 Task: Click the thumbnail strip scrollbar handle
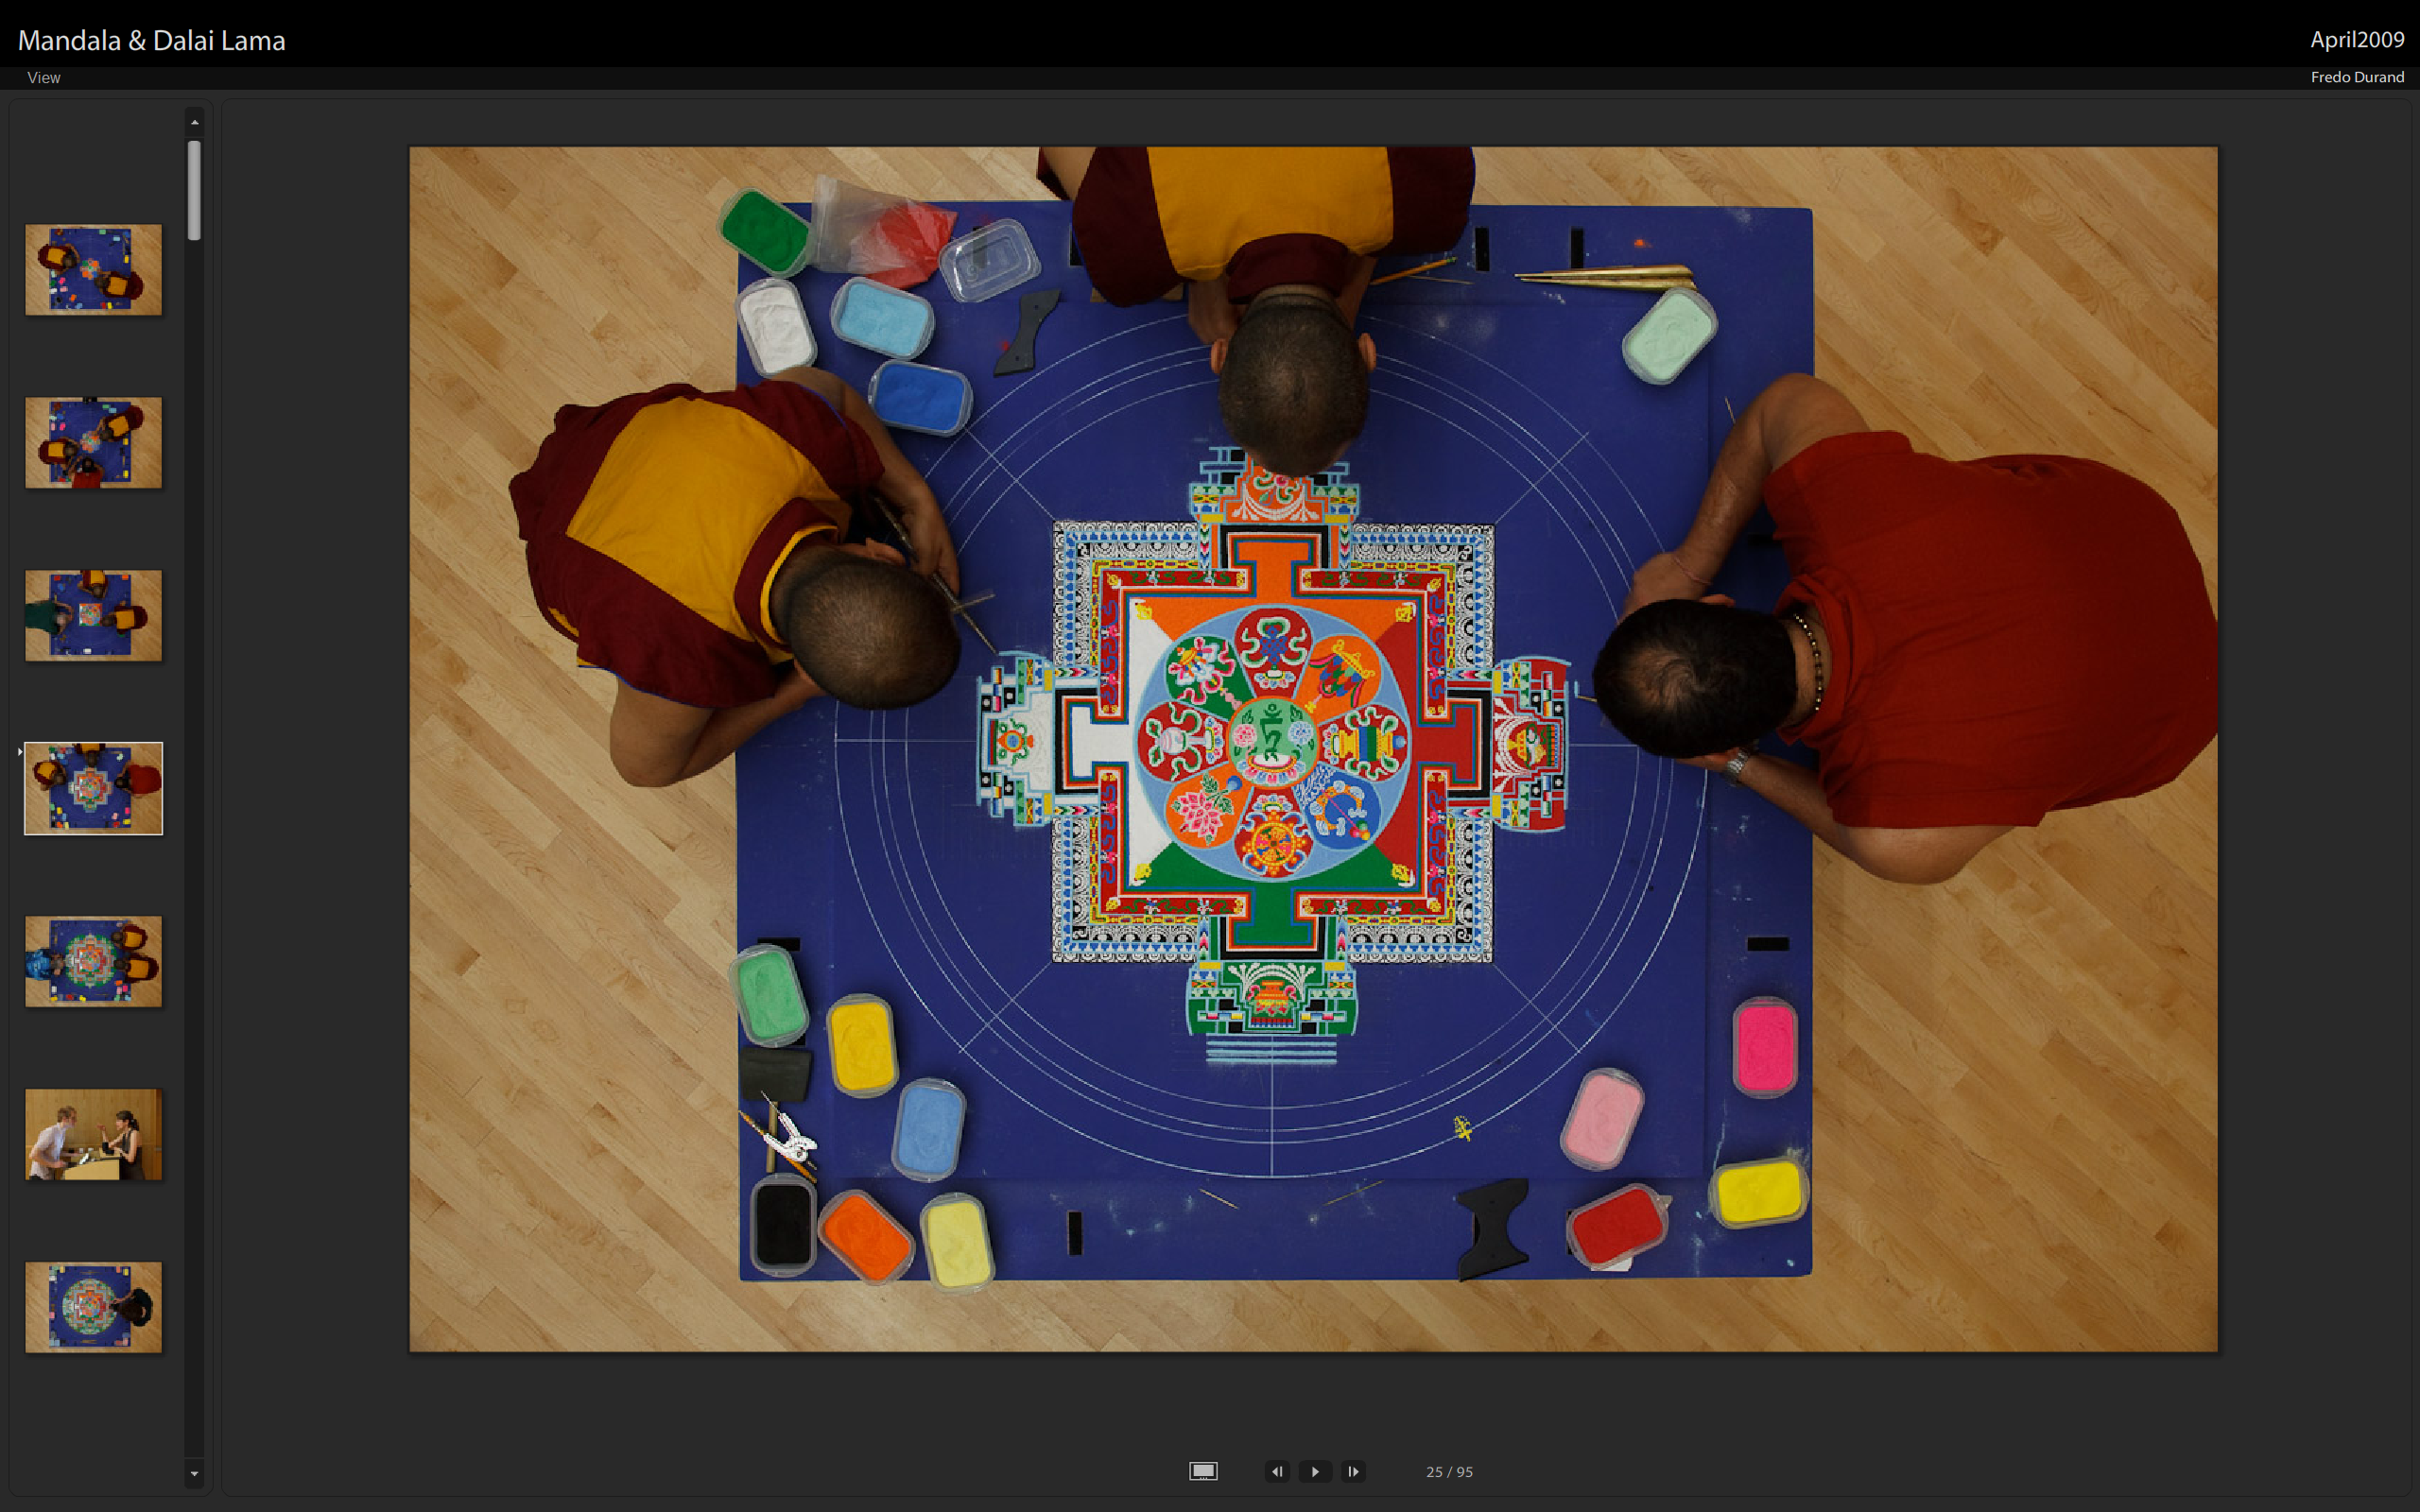(x=194, y=190)
